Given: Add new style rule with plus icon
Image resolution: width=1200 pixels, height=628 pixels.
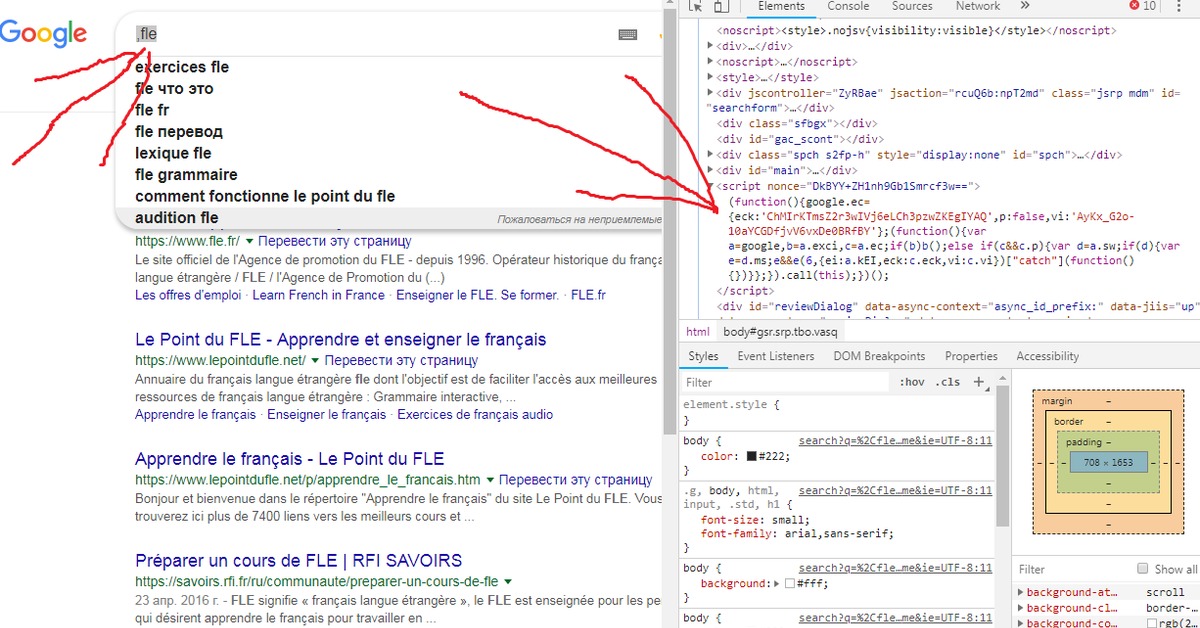Looking at the screenshot, I should 979,382.
